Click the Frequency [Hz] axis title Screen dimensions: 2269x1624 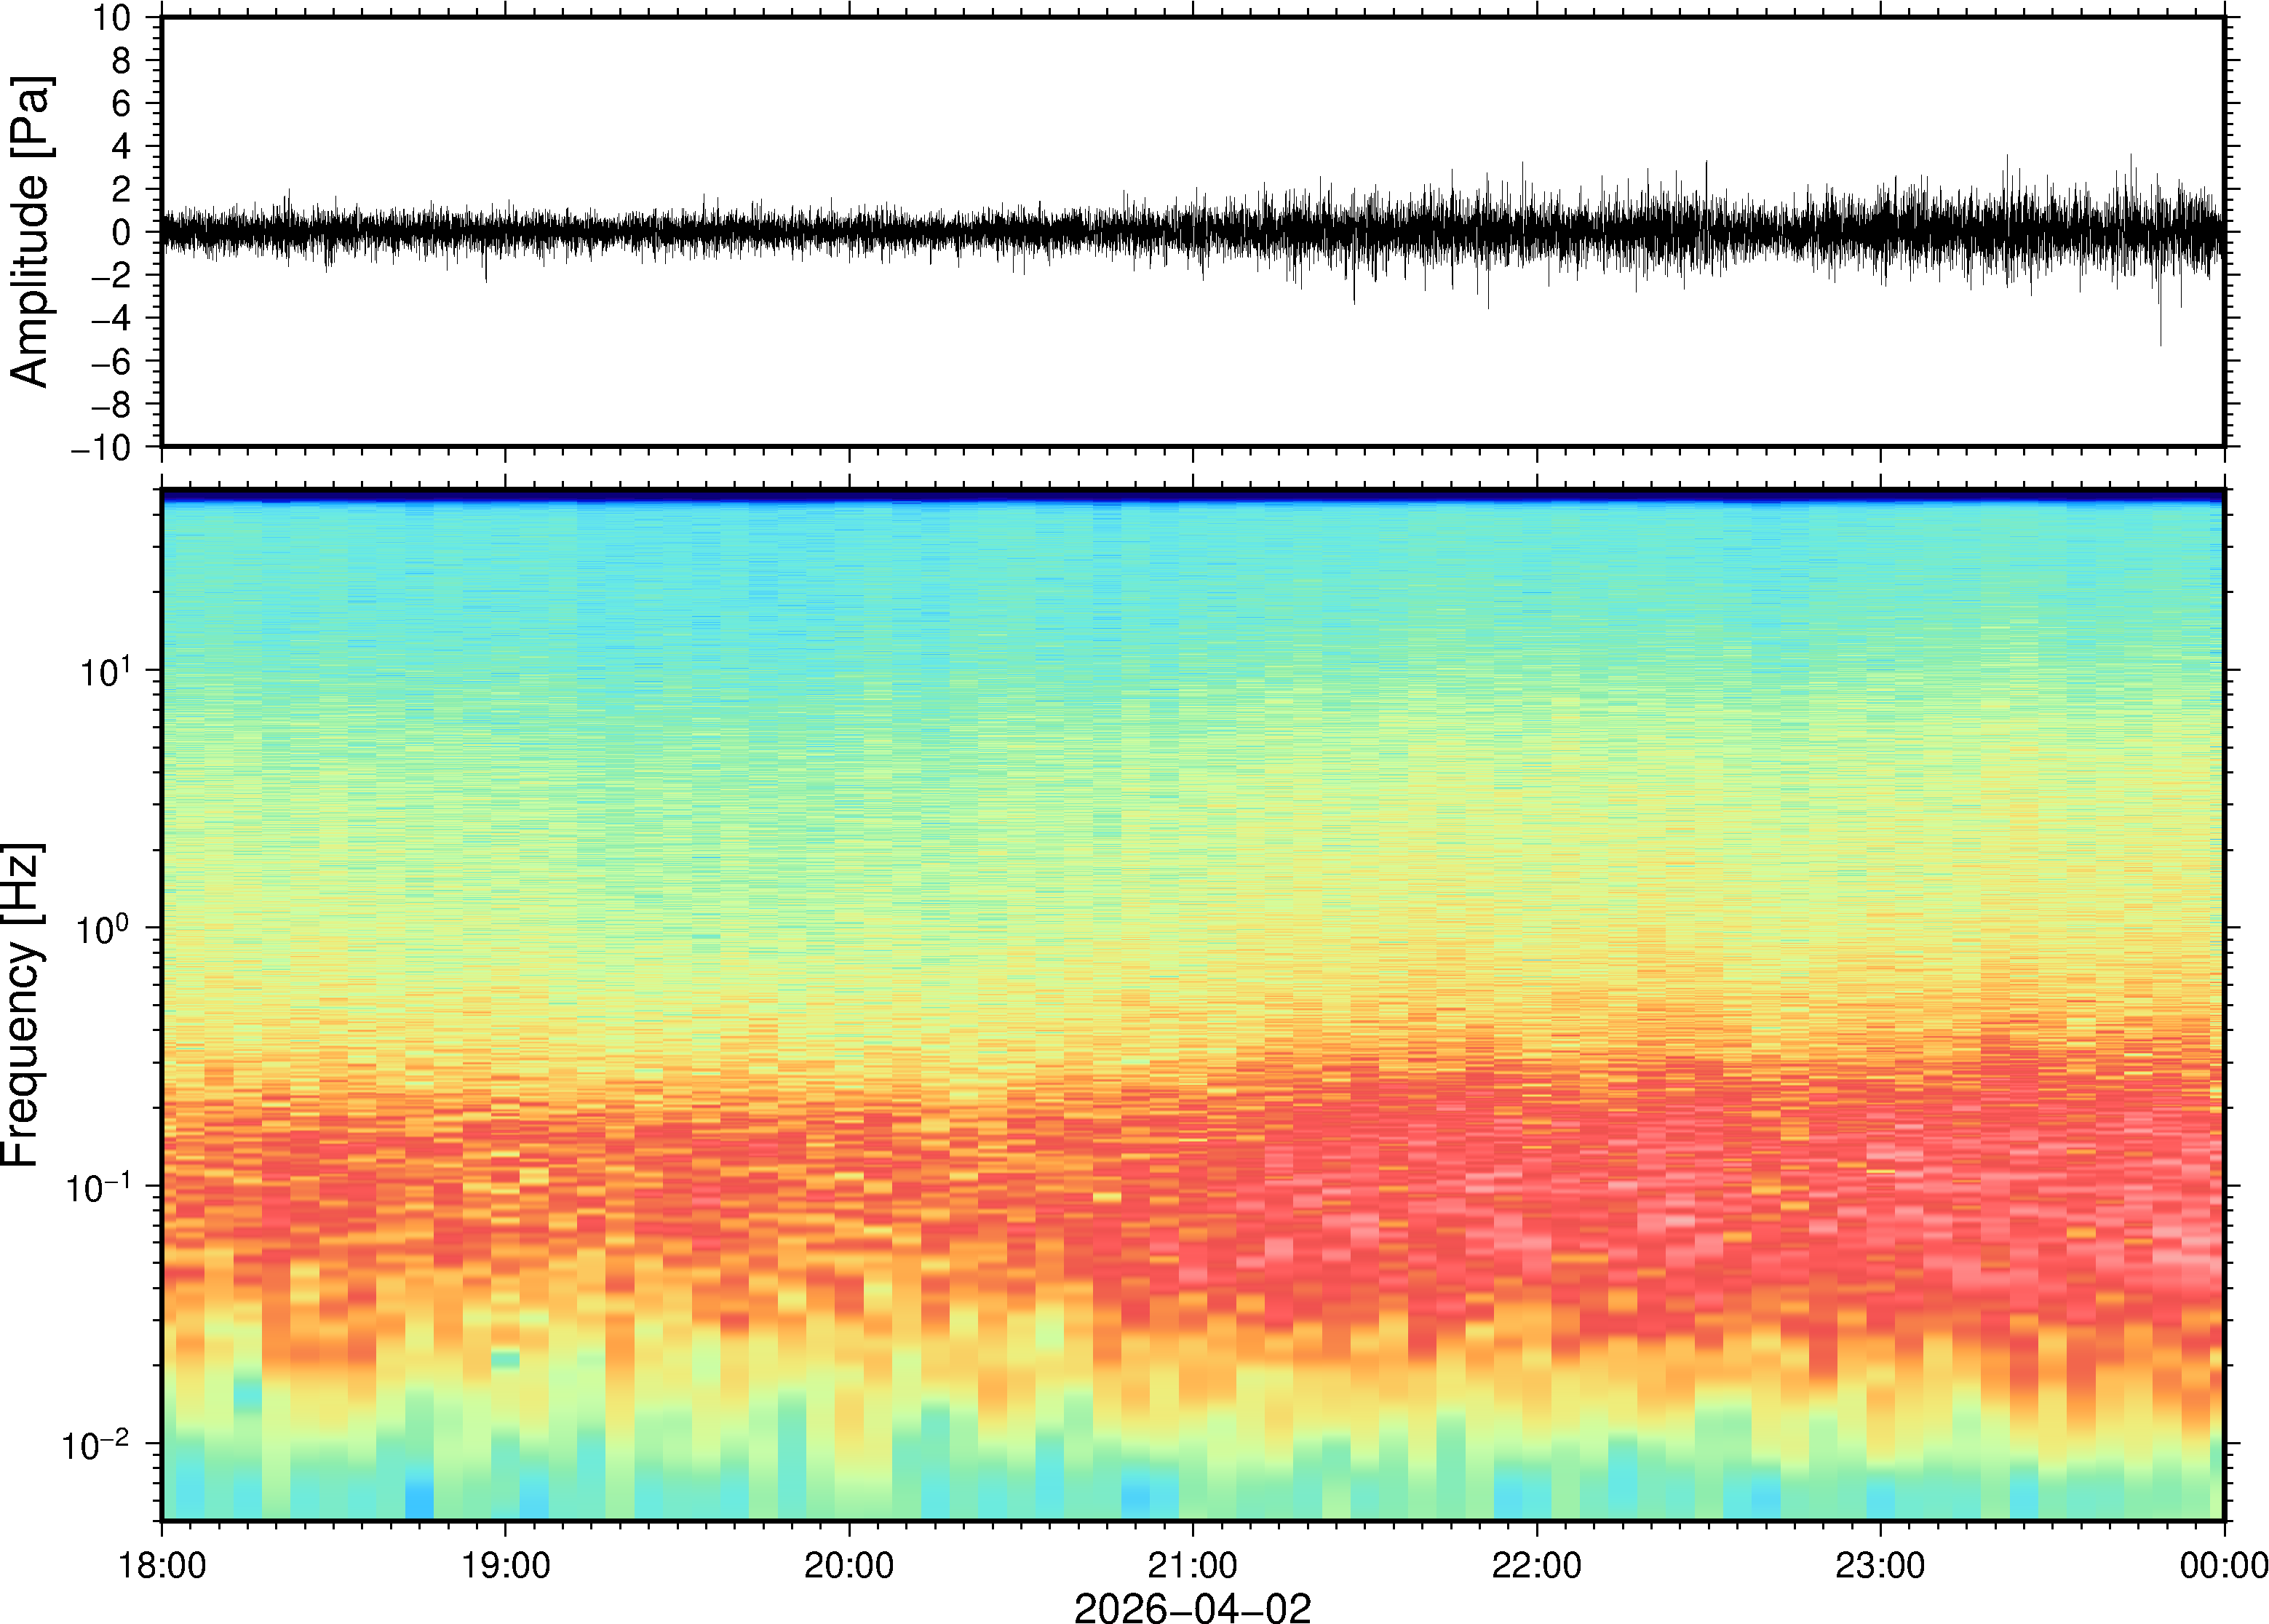pos(22,1004)
